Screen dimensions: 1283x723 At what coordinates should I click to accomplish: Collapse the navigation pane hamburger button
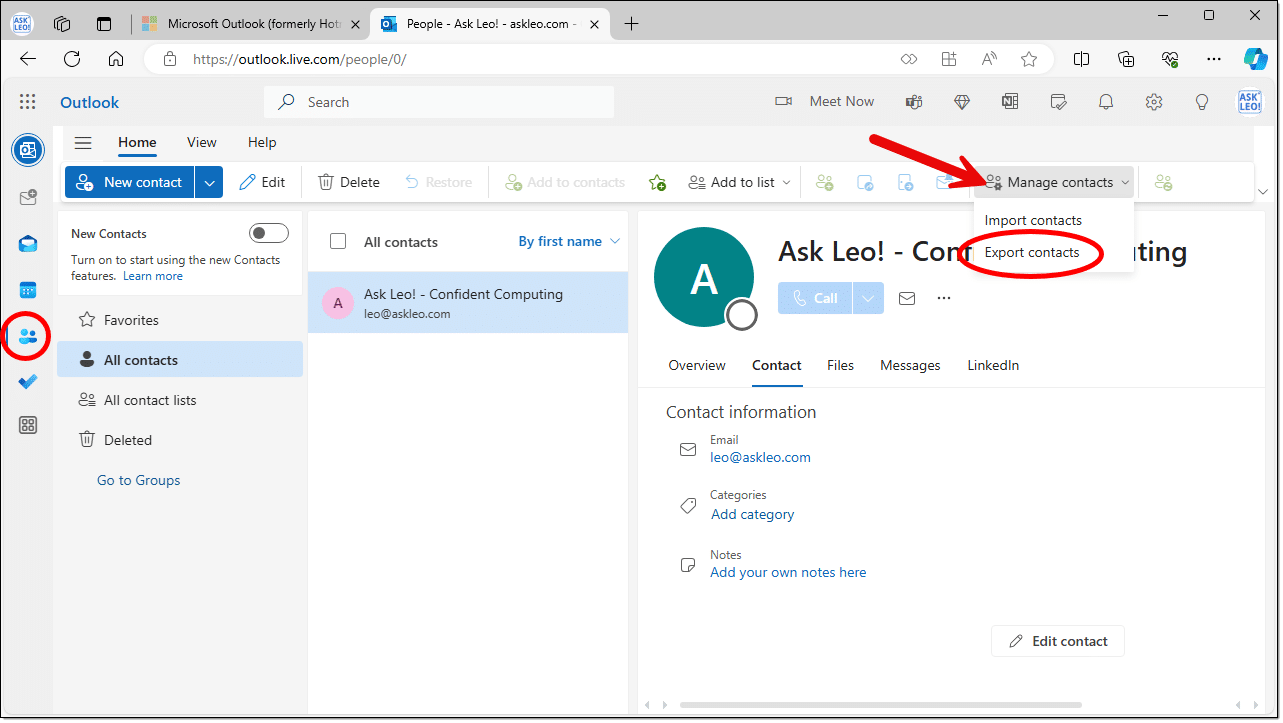tap(83, 143)
